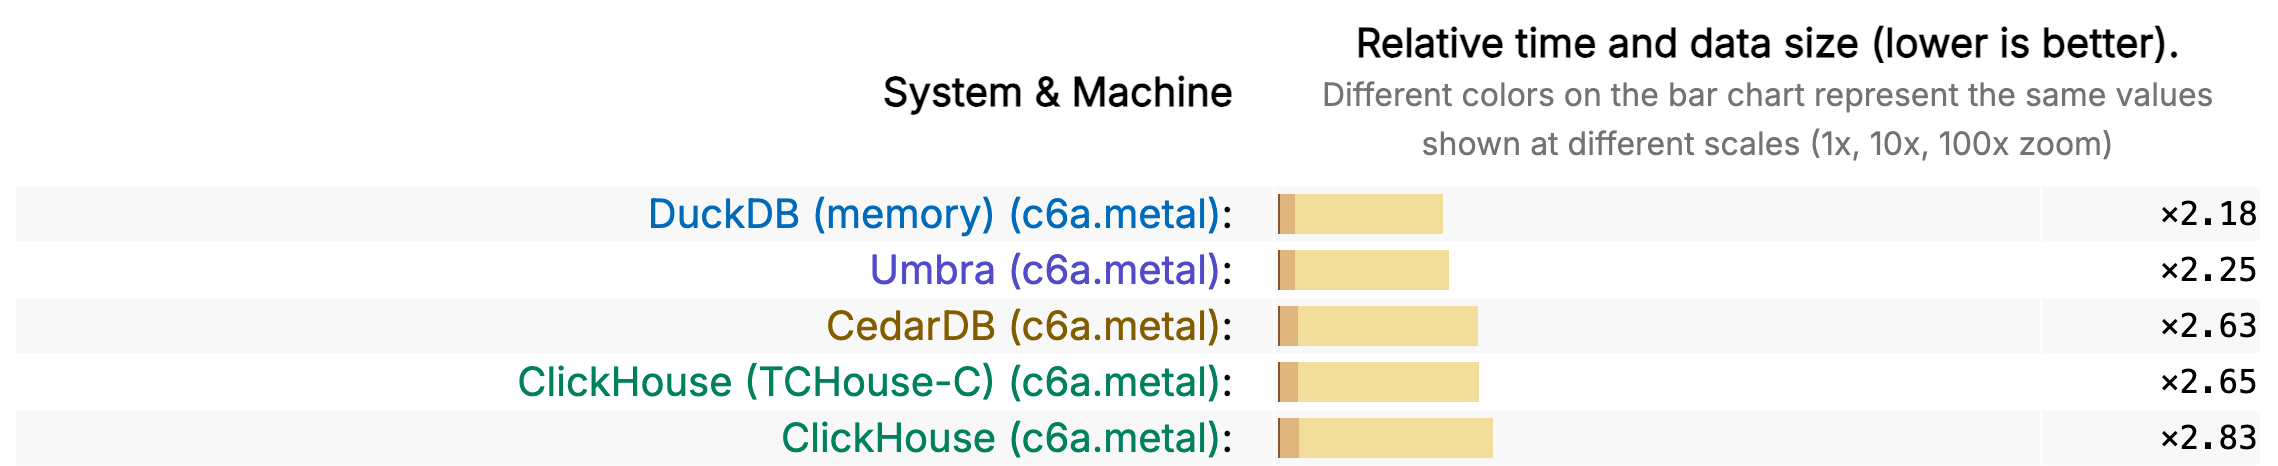This screenshot has height=466, width=2278.
Task: Click the gray subtitle about bar chart colors
Action: click(x=1767, y=119)
